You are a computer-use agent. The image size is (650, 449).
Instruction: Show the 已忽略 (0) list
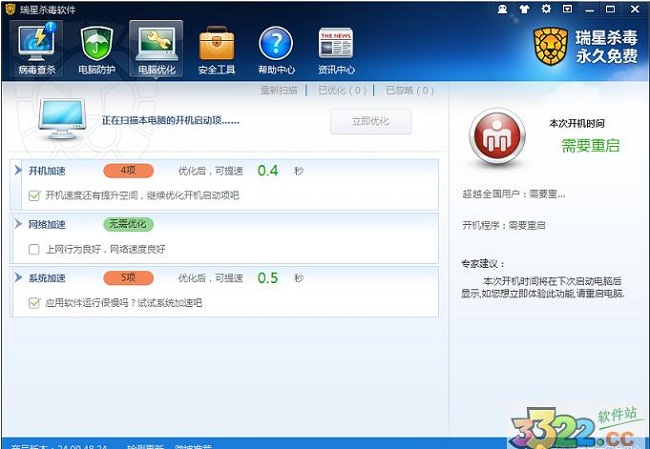[410, 90]
